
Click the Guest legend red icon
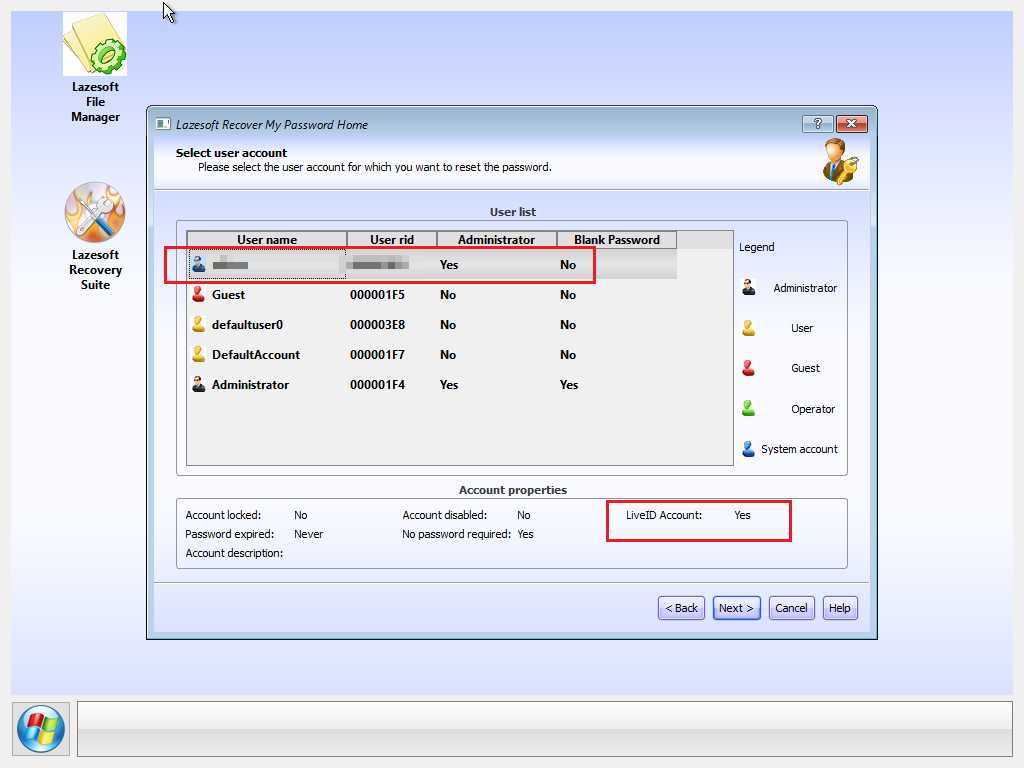pos(748,368)
